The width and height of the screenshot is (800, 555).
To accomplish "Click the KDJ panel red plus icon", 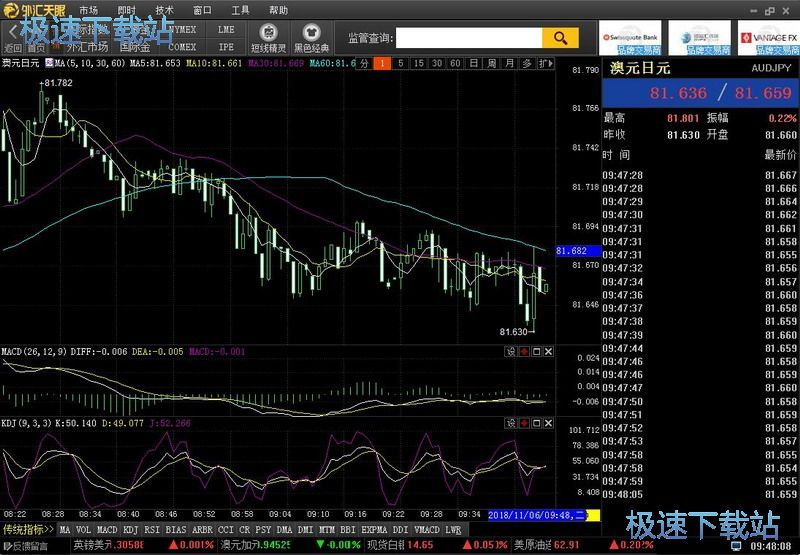I will [524, 423].
